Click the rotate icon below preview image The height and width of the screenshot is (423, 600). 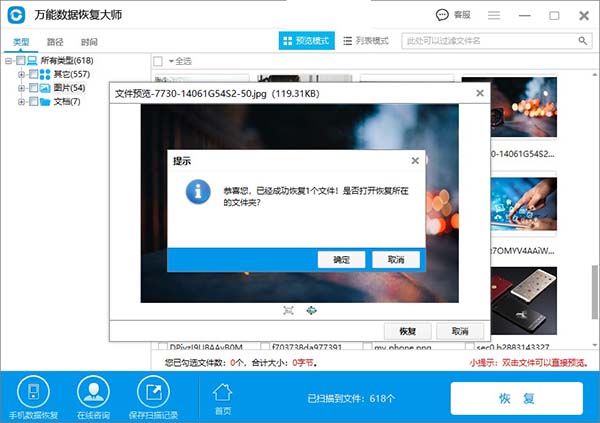click(x=311, y=310)
